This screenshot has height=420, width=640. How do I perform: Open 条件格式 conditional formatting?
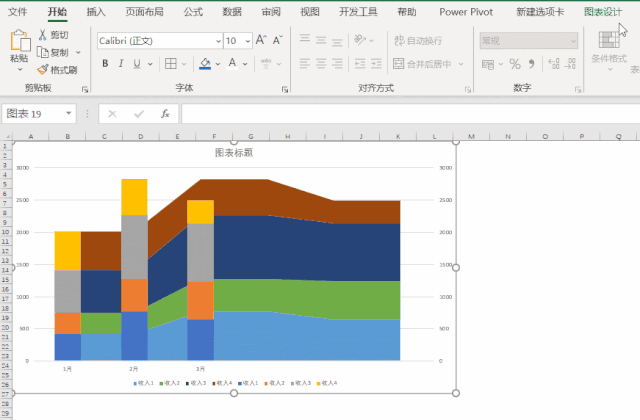pos(609,50)
